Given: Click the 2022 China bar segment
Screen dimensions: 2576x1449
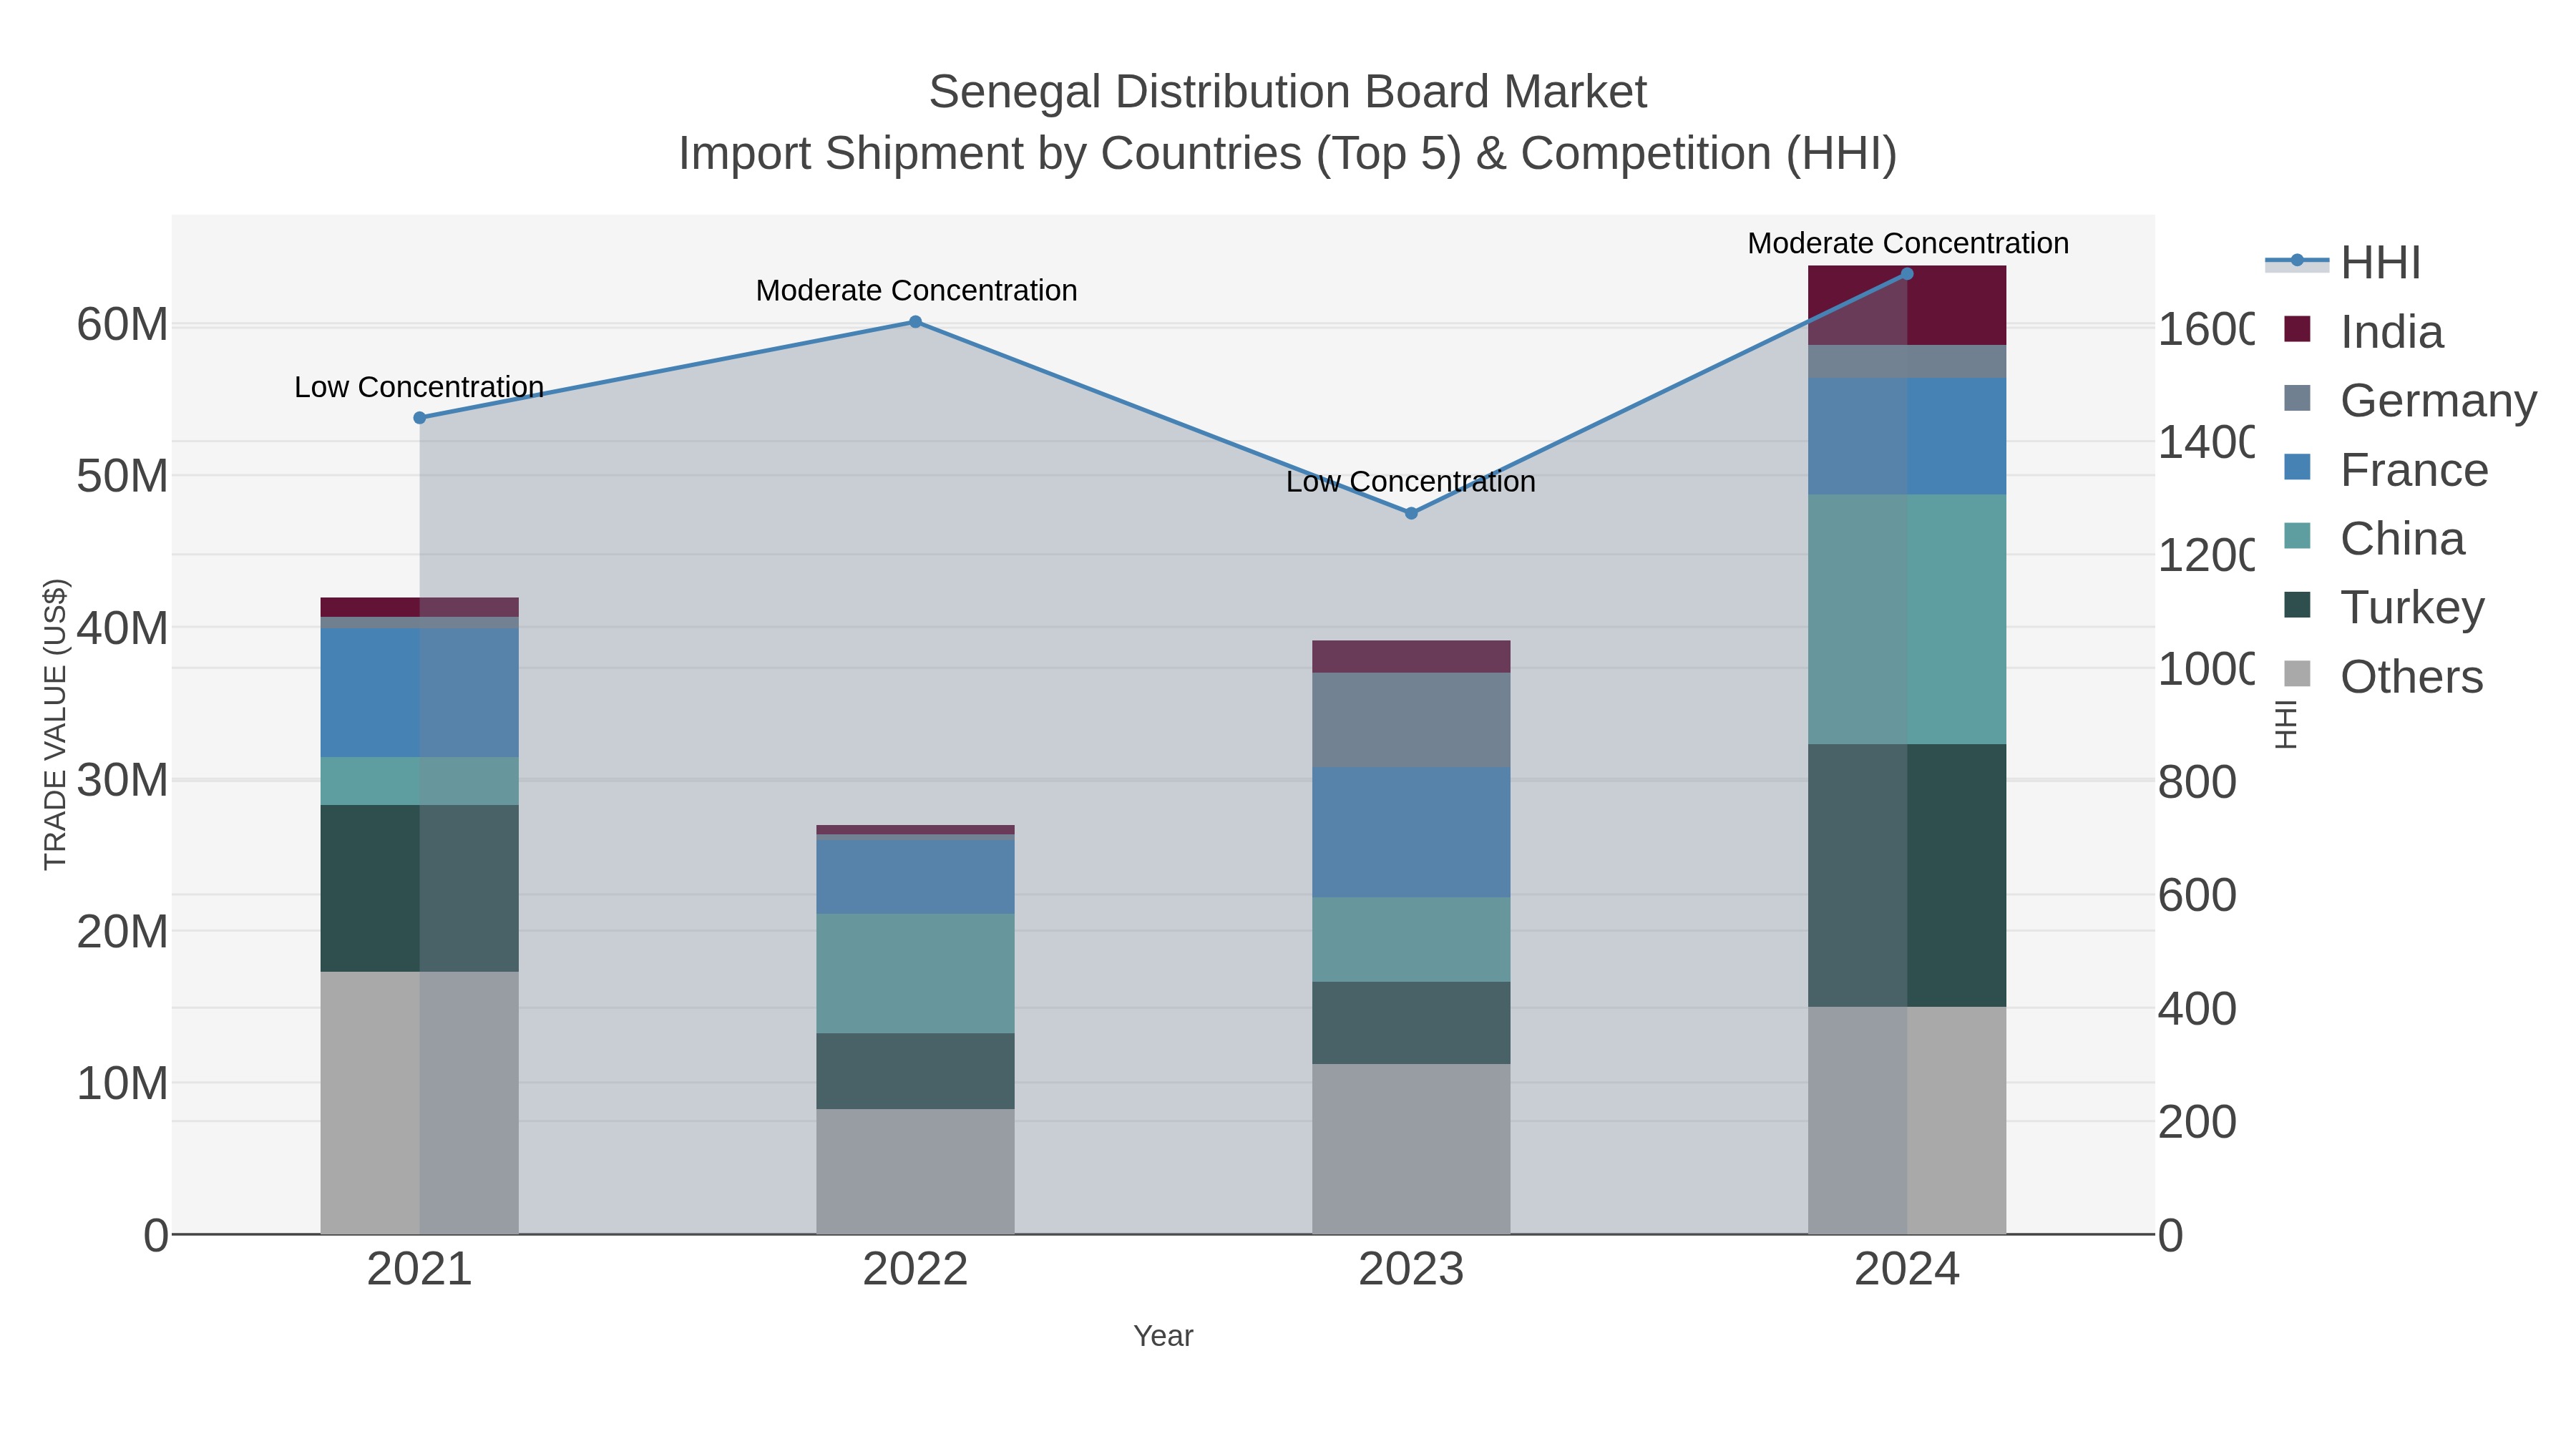Looking at the screenshot, I should click(x=915, y=974).
